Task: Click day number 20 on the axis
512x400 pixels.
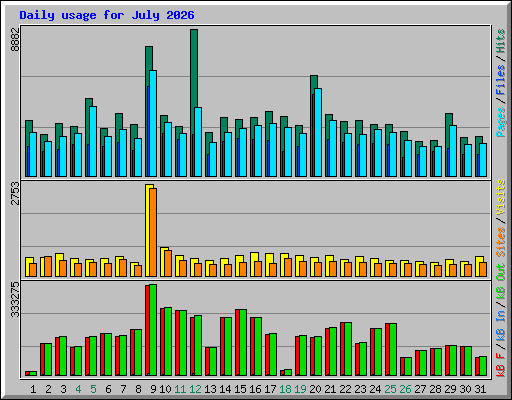Action: tap(315, 389)
